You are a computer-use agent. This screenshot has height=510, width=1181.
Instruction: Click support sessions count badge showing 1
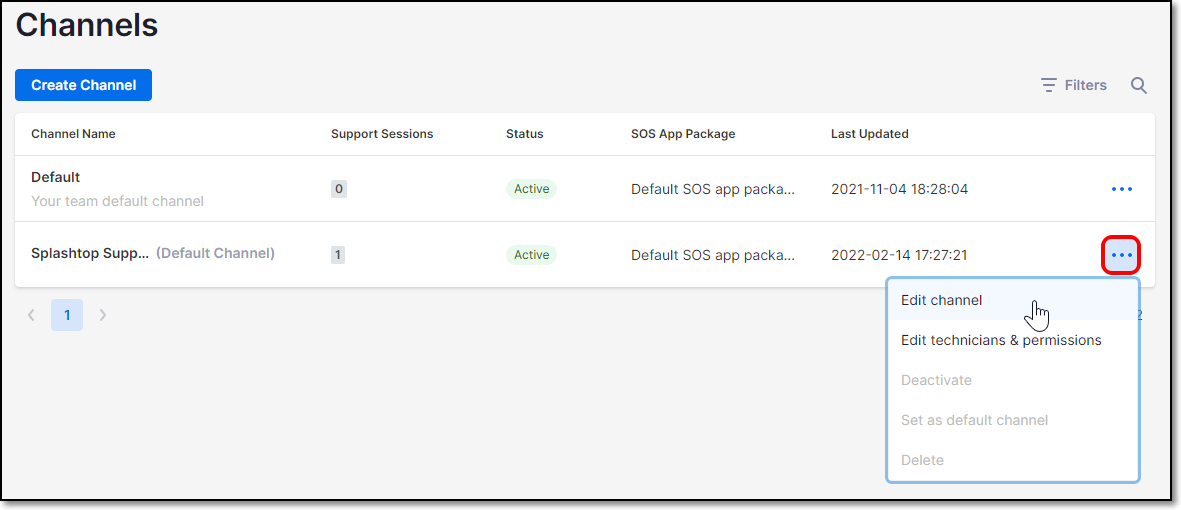pyautogui.click(x=338, y=255)
